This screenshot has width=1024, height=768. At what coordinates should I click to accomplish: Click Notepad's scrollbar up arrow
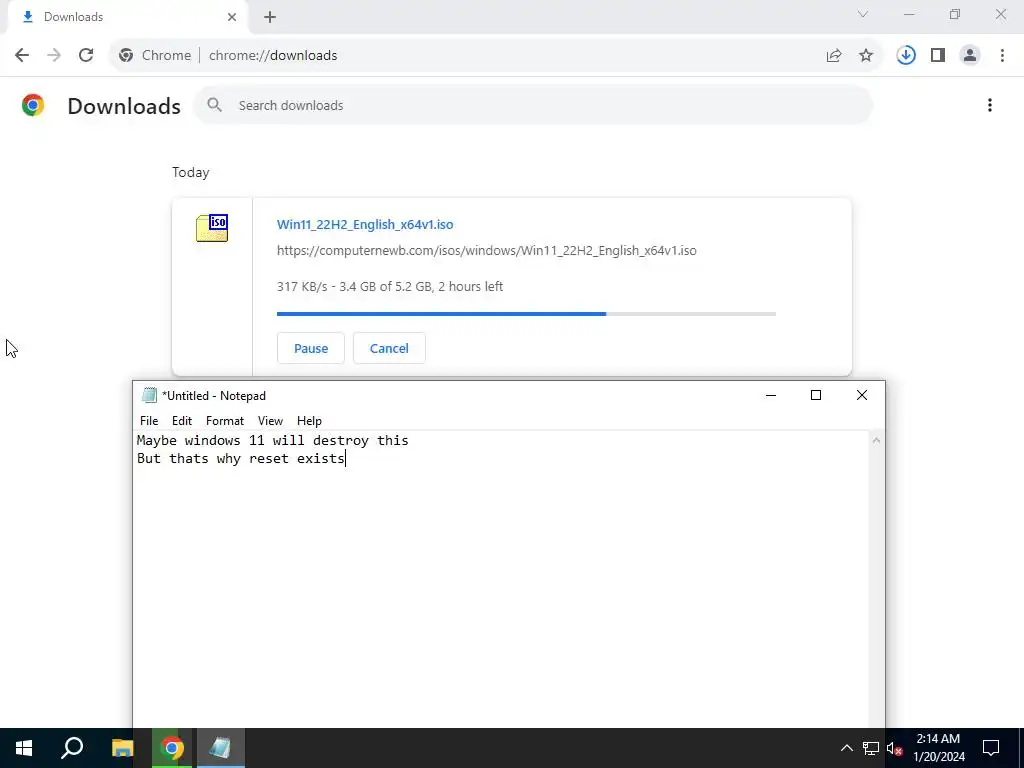pyautogui.click(x=876, y=440)
